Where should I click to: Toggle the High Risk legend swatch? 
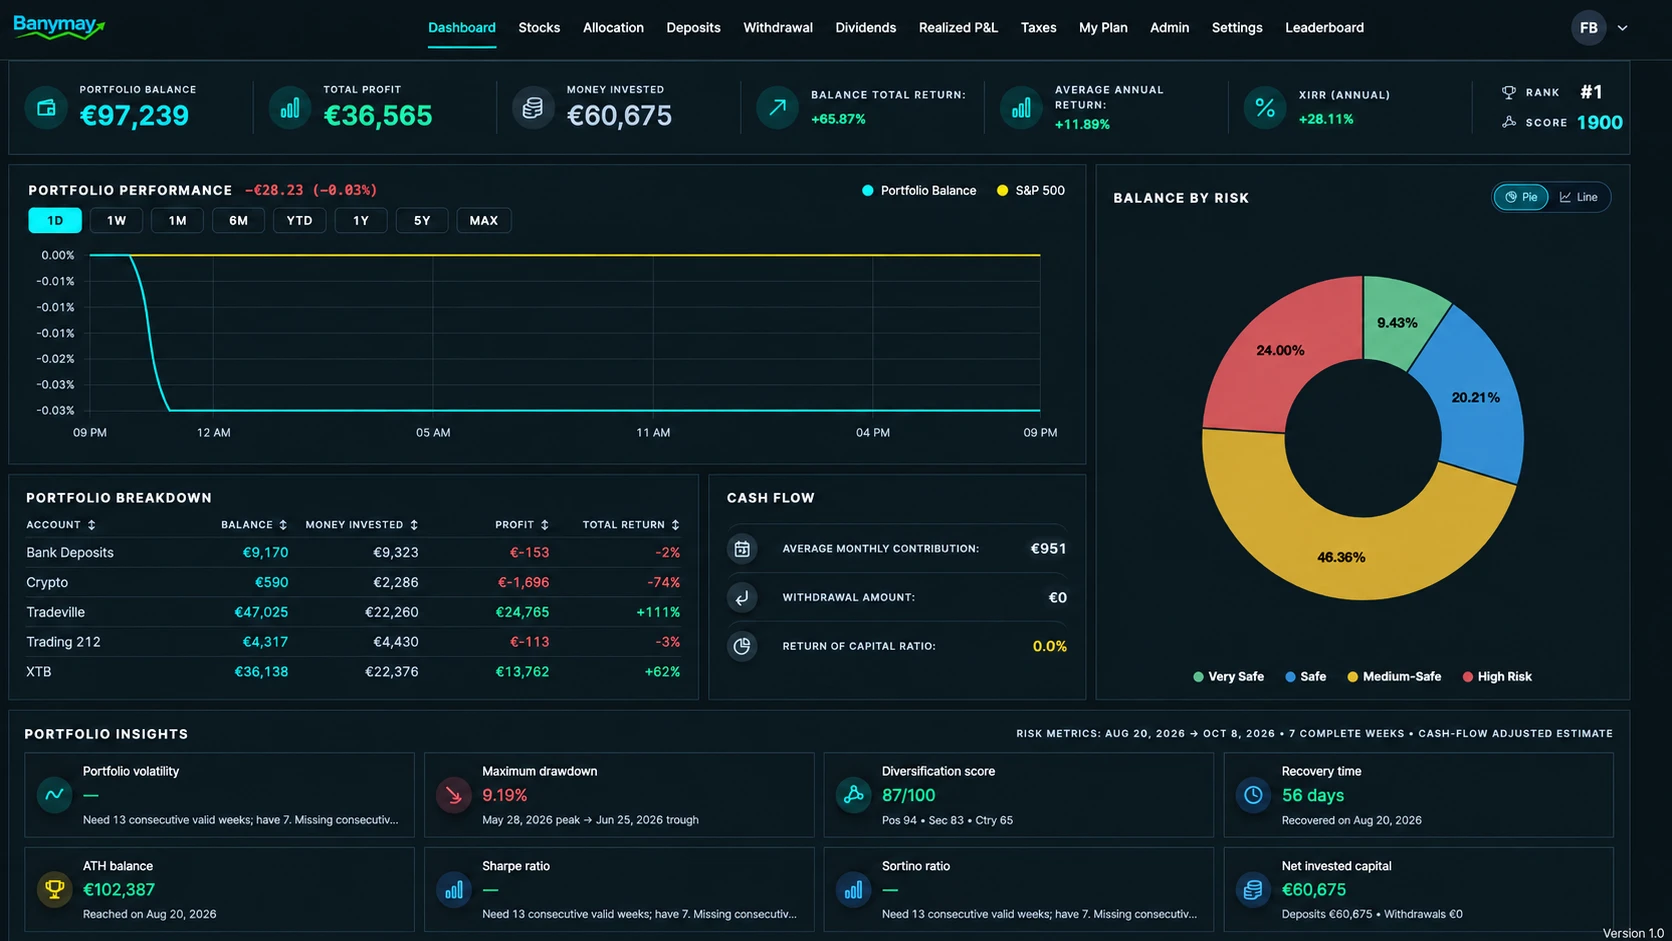1468,677
